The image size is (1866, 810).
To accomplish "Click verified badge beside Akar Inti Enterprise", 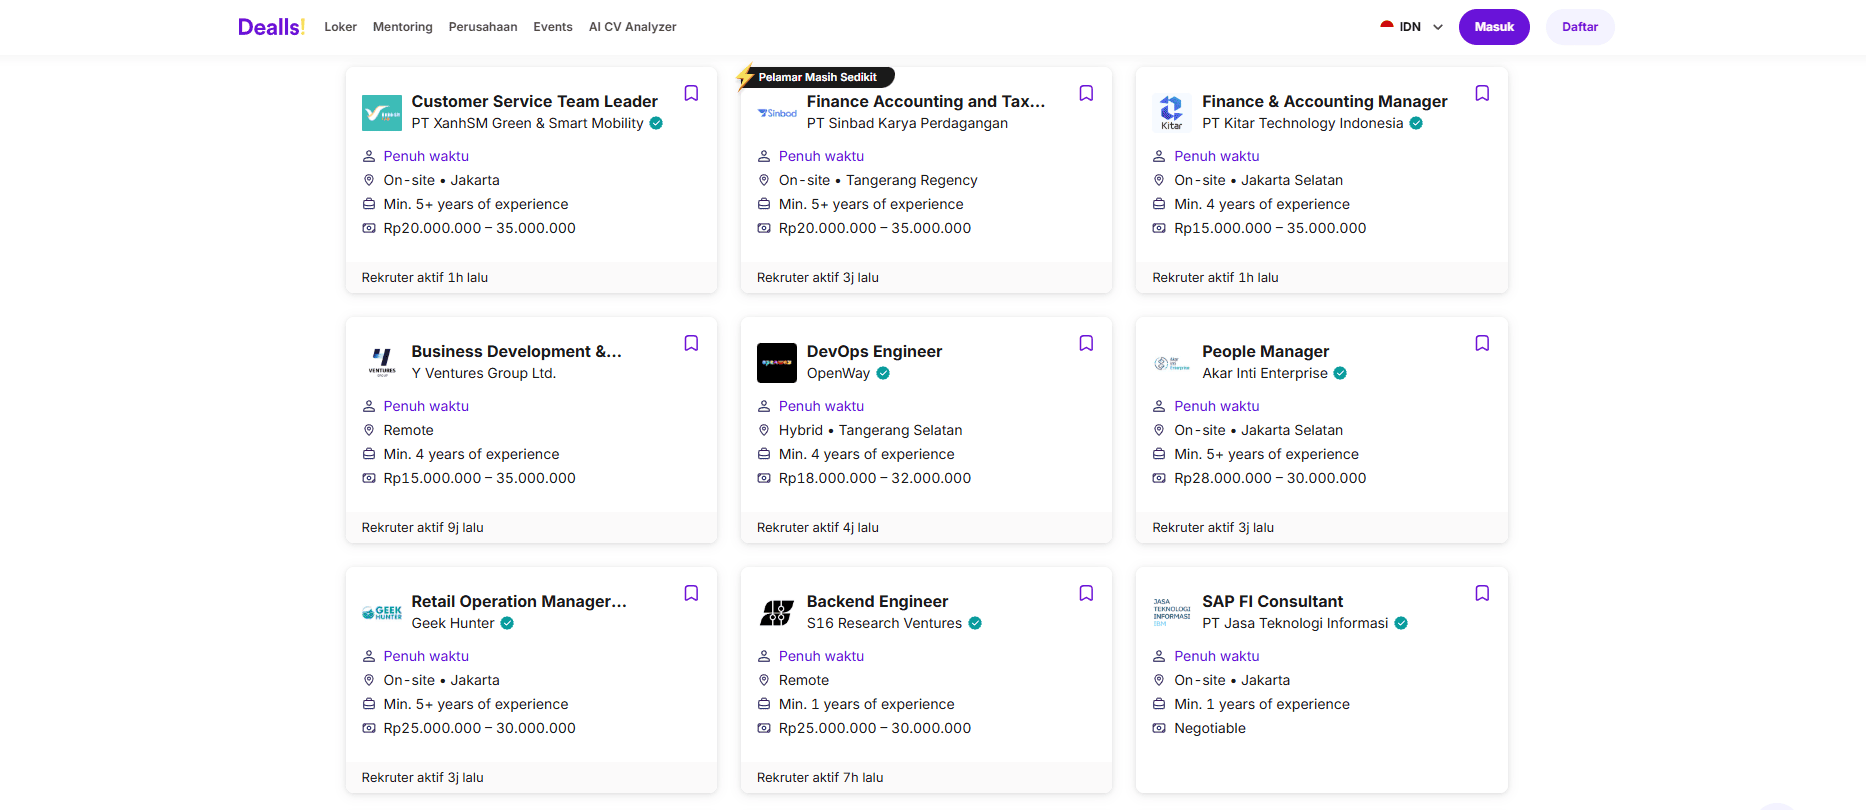I will [x=1340, y=373].
